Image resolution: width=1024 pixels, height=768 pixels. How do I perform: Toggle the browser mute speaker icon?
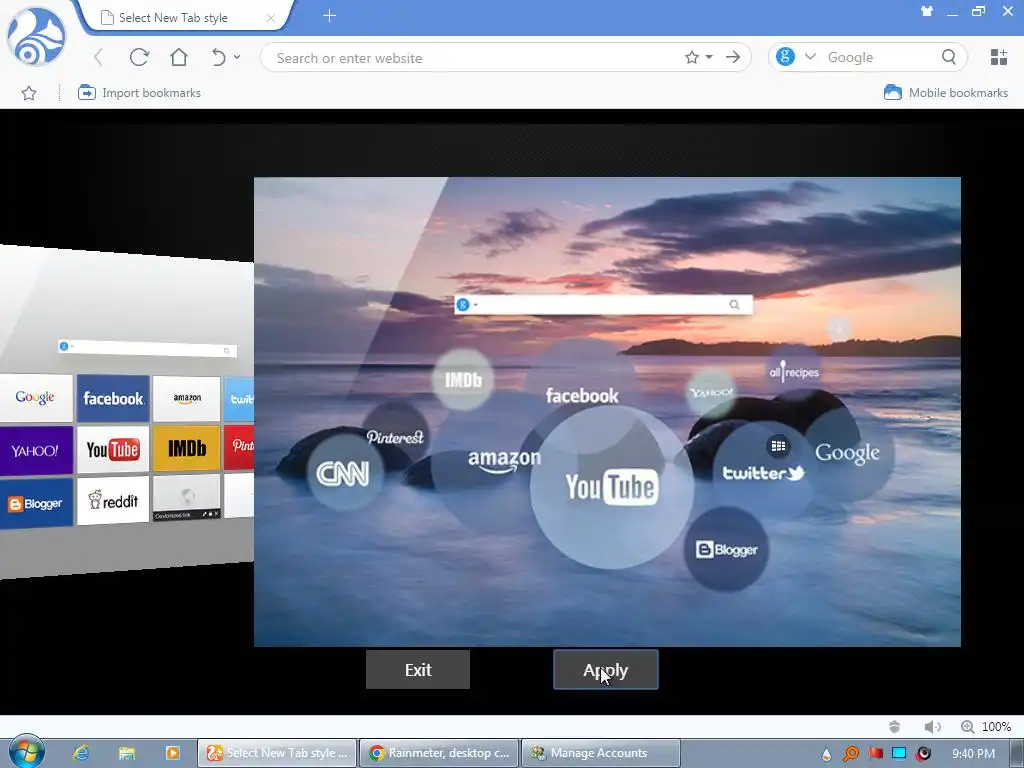coord(933,727)
